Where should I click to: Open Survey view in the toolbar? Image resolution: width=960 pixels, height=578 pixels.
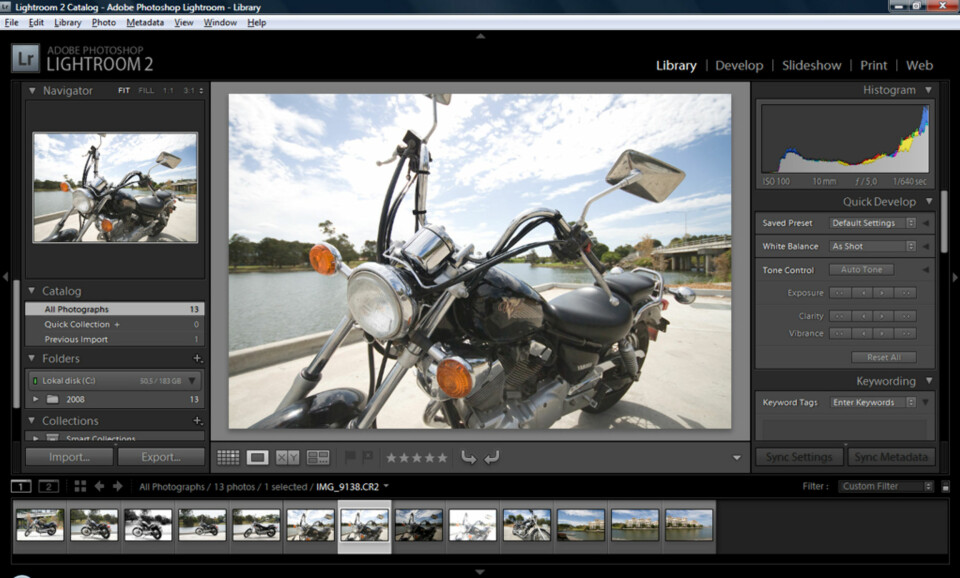[x=318, y=457]
